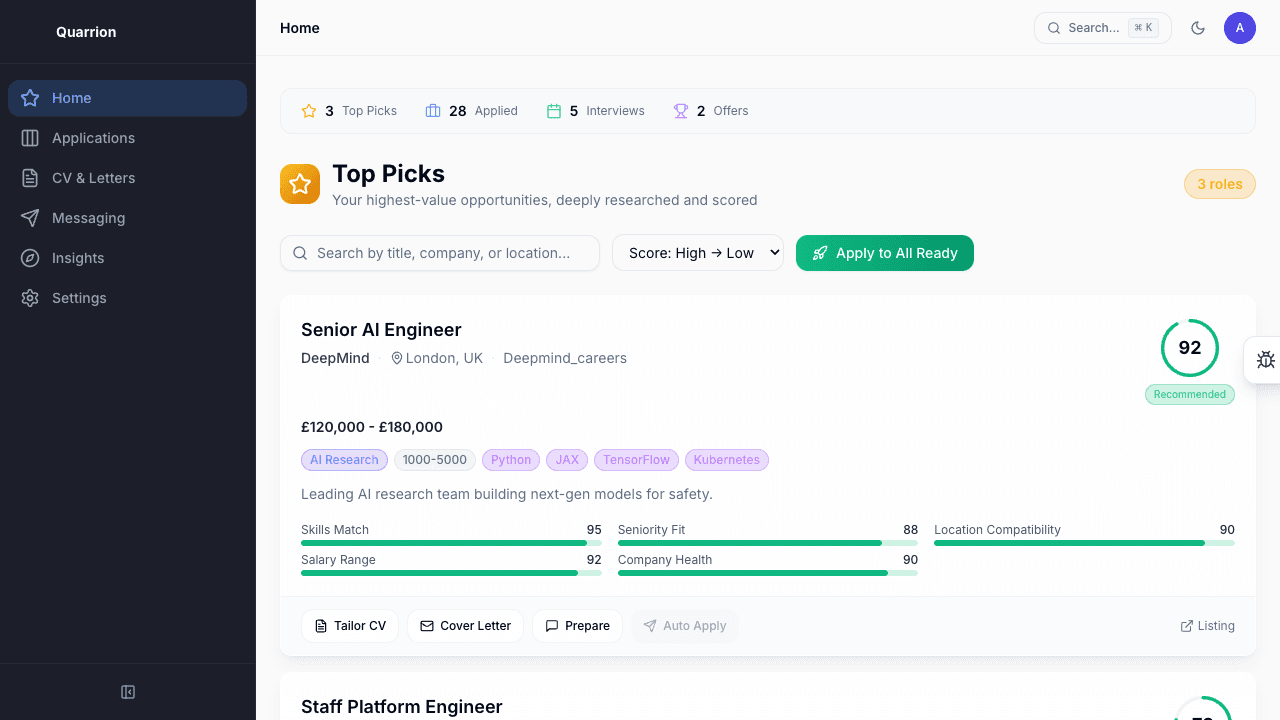
Task: Click the 3 roles badge
Action: [x=1220, y=184]
